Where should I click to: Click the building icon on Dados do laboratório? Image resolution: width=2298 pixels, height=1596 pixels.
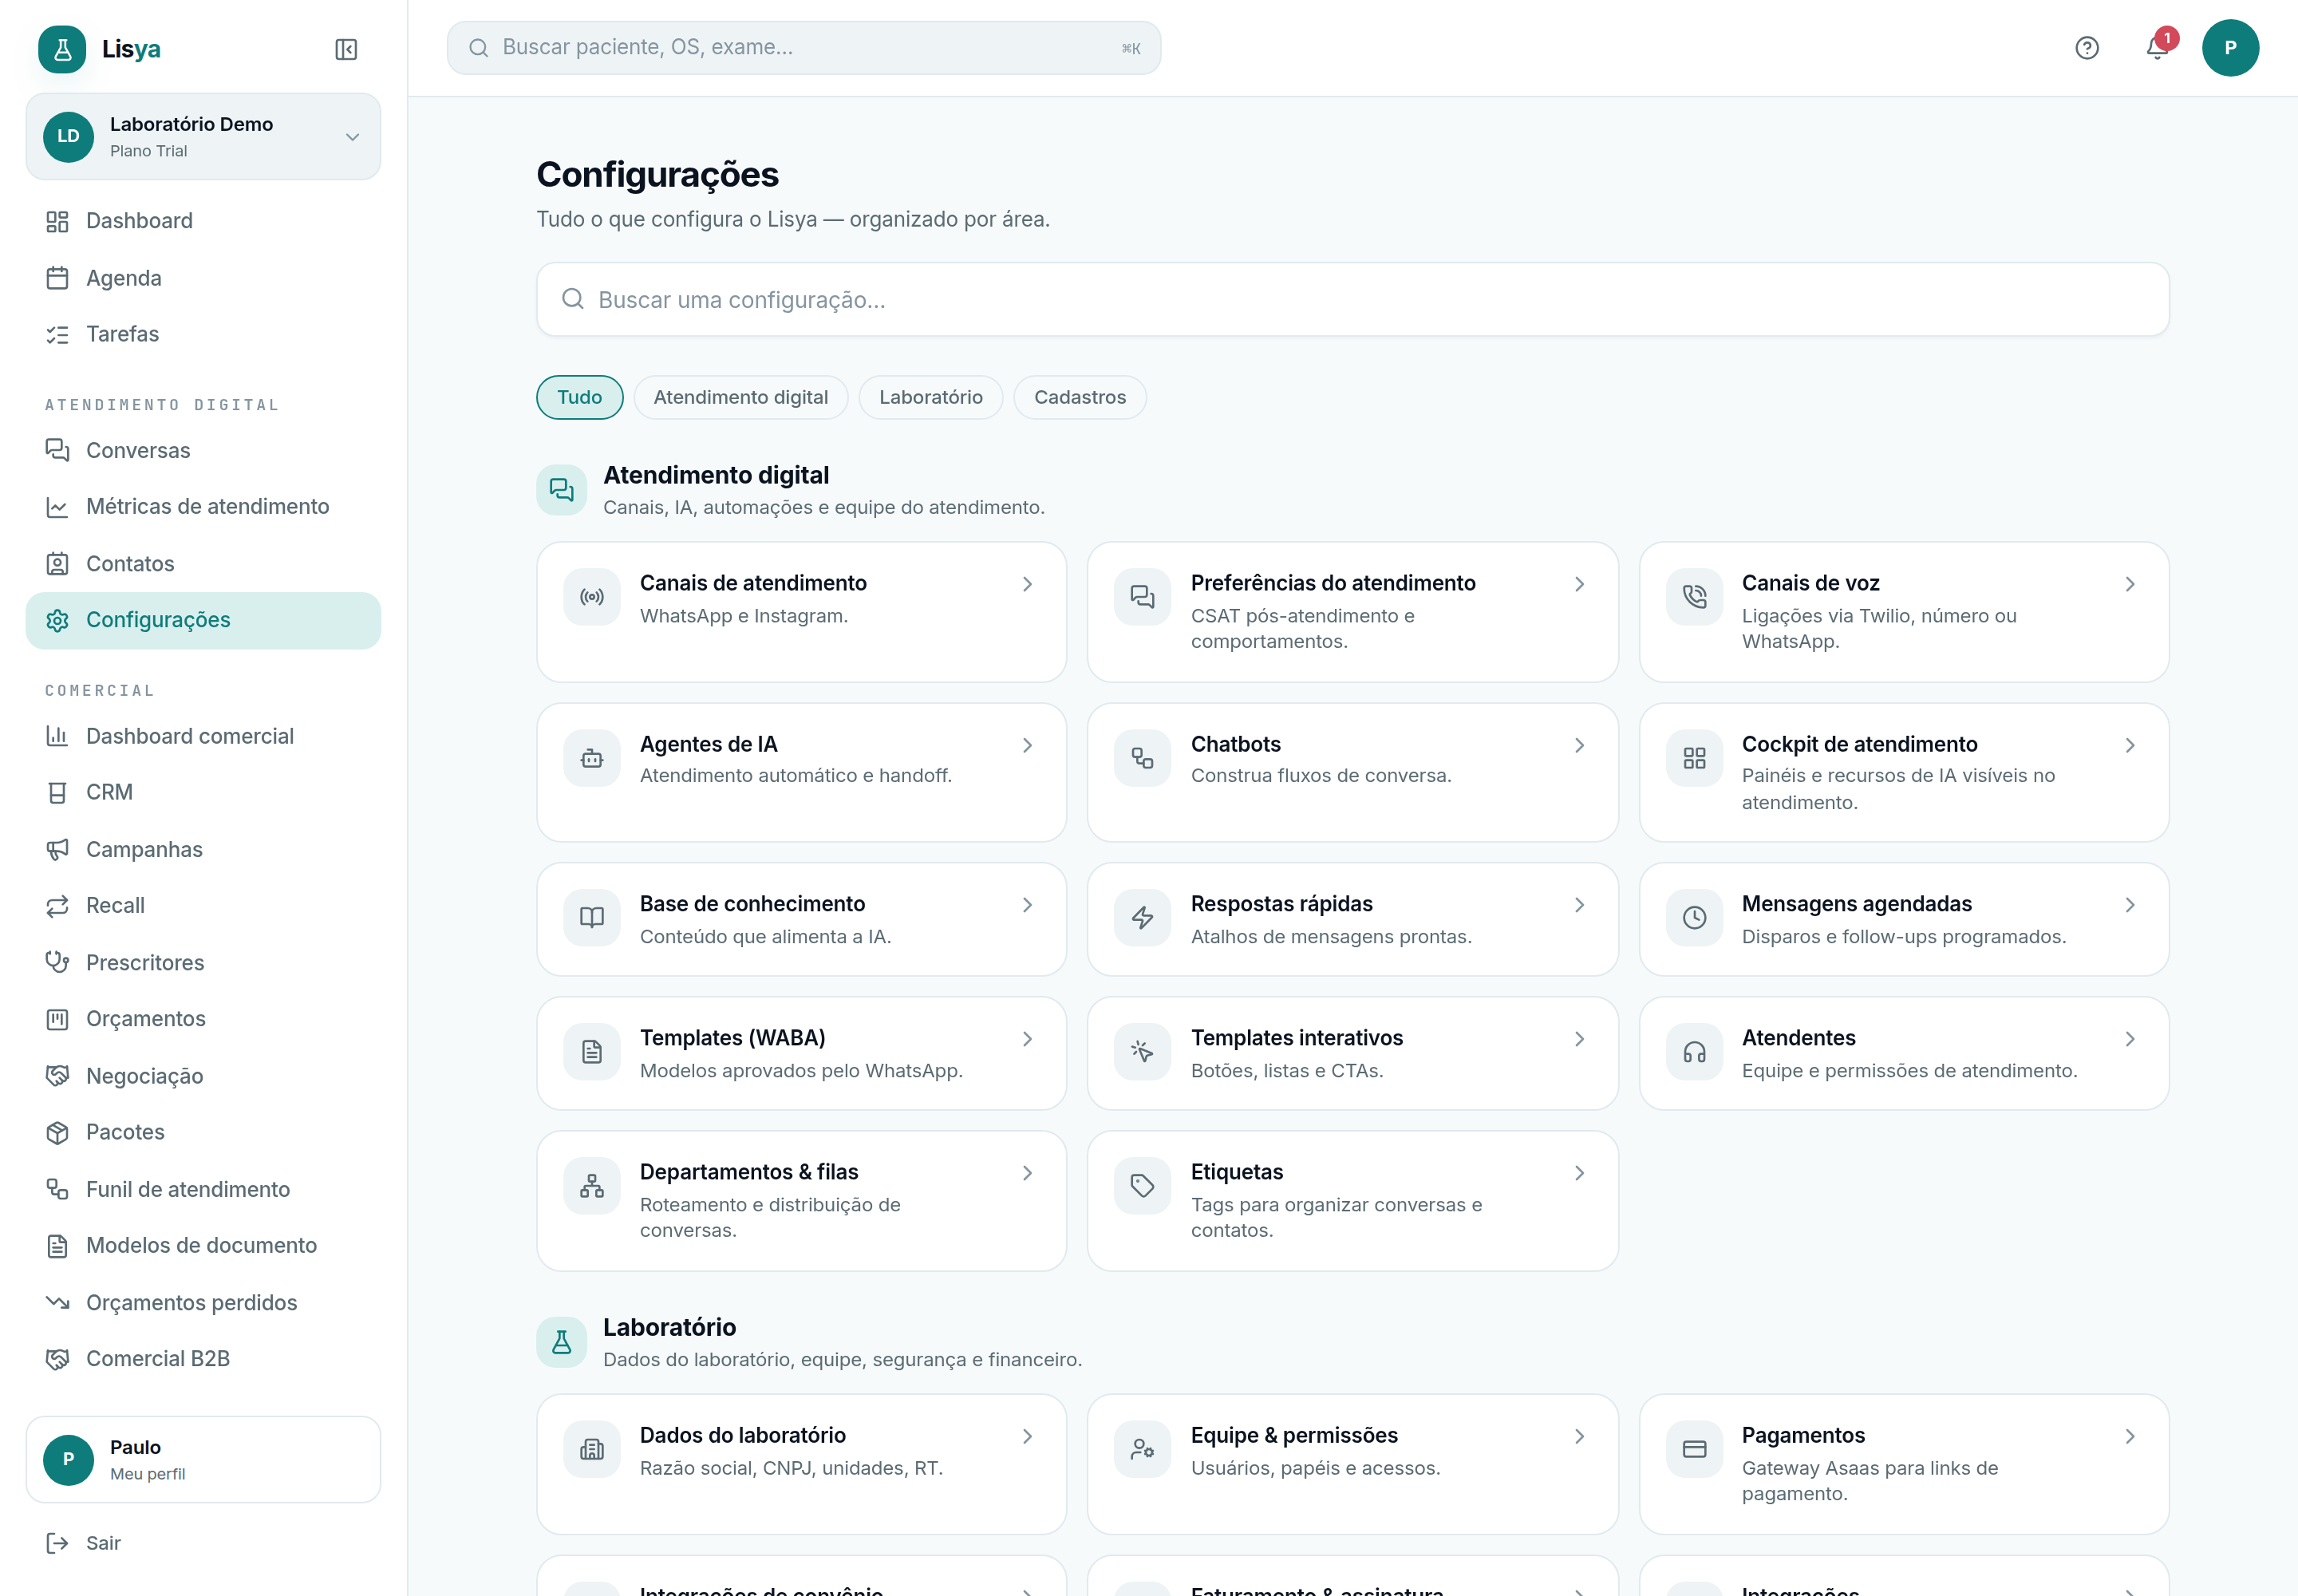592,1449
